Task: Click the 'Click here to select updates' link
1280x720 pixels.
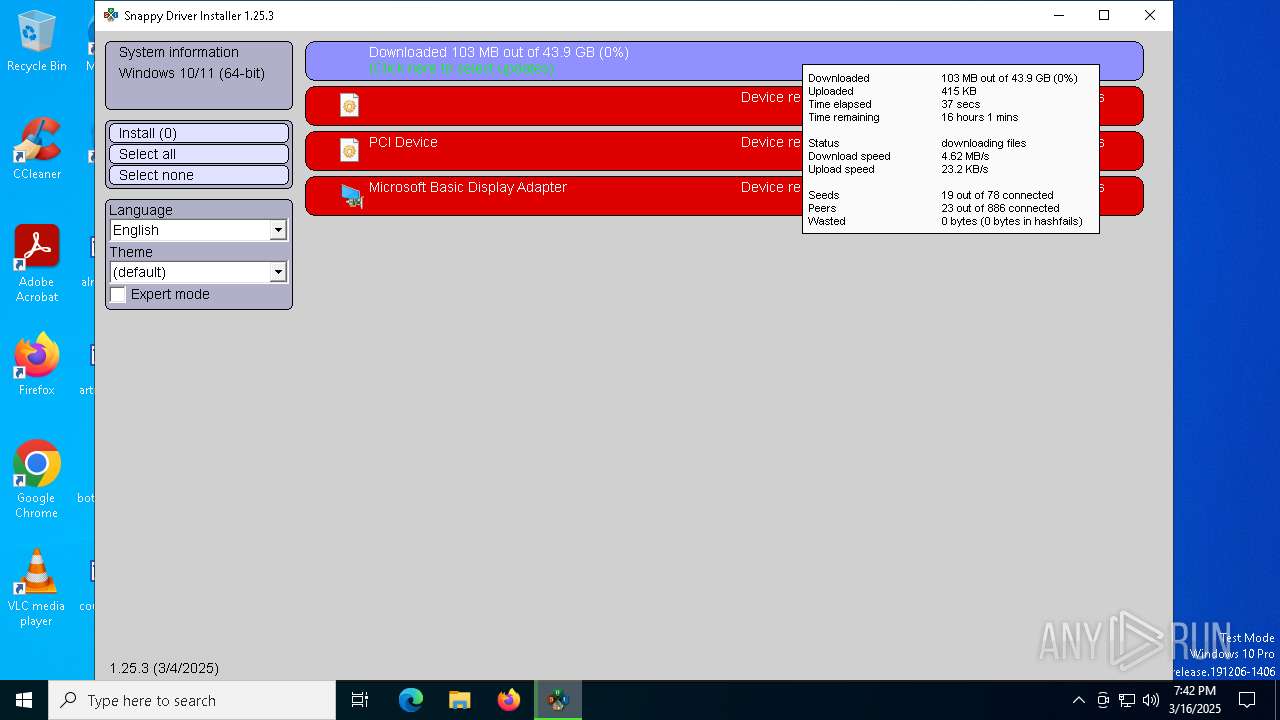Action: (461, 68)
